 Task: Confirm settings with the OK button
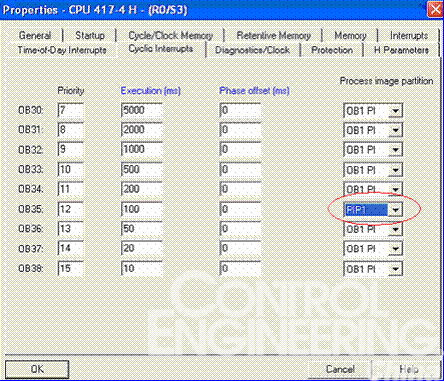37,369
